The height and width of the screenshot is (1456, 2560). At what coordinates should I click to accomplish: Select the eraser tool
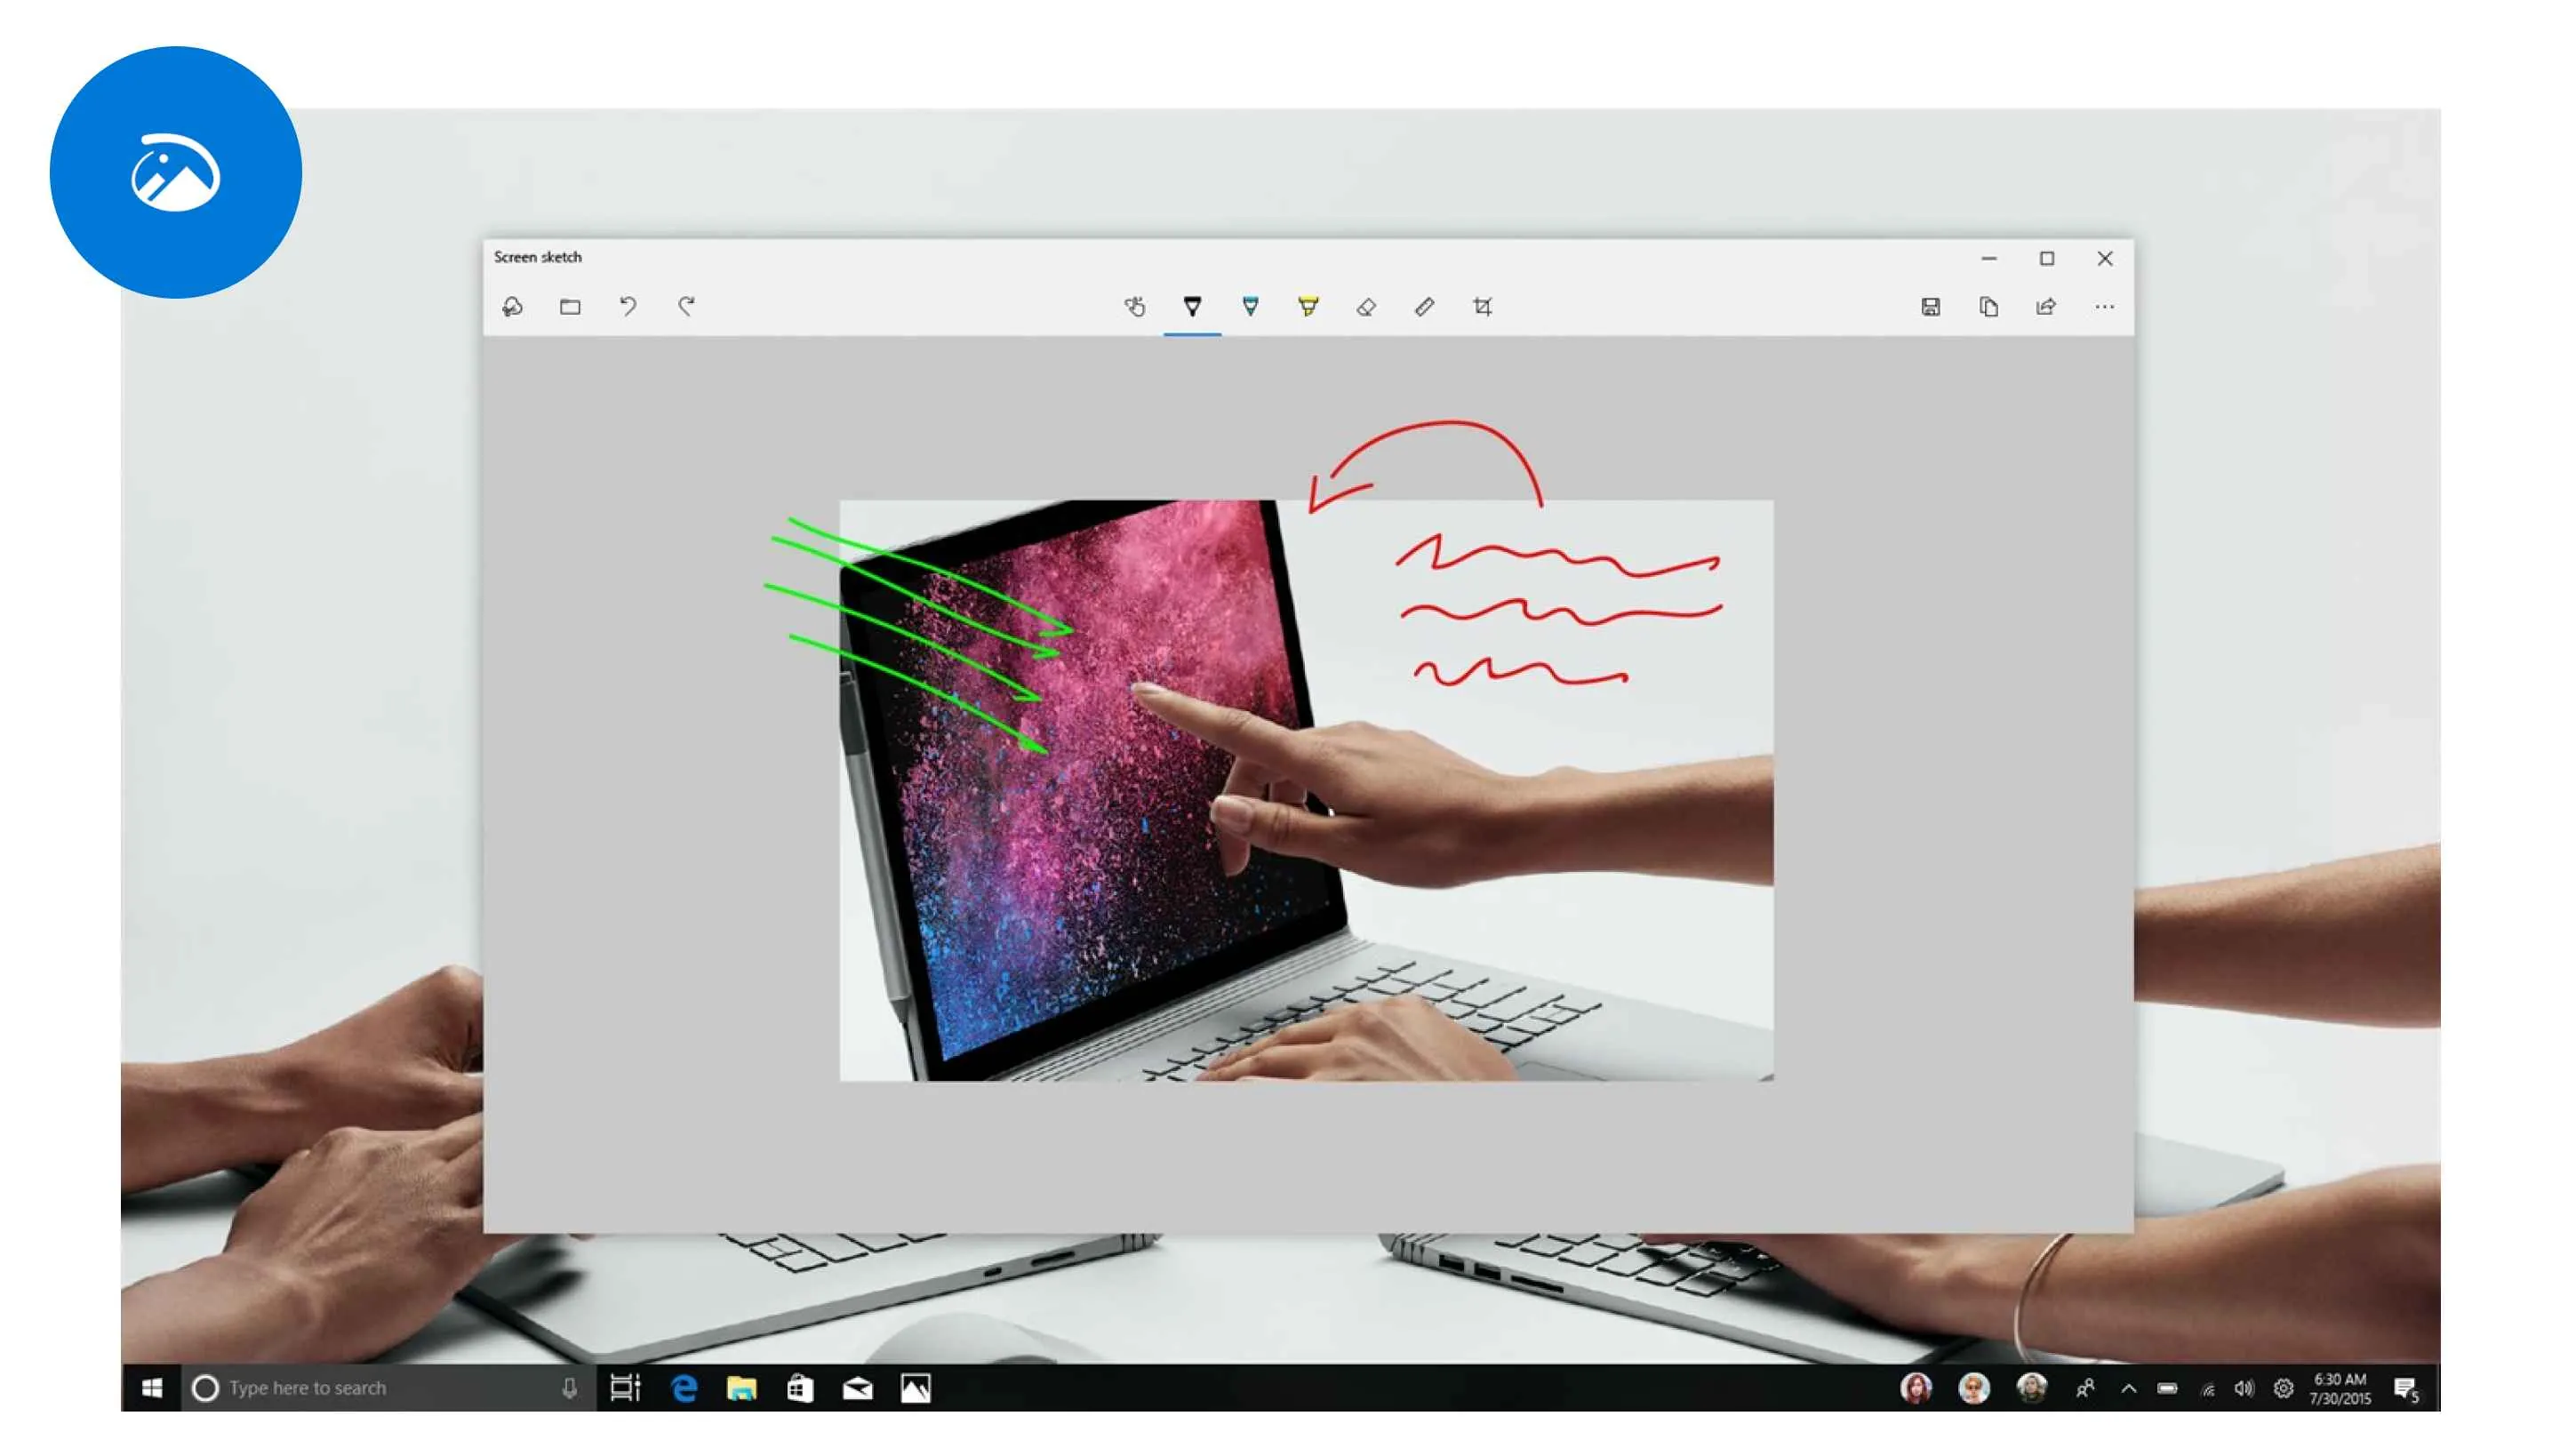1366,307
